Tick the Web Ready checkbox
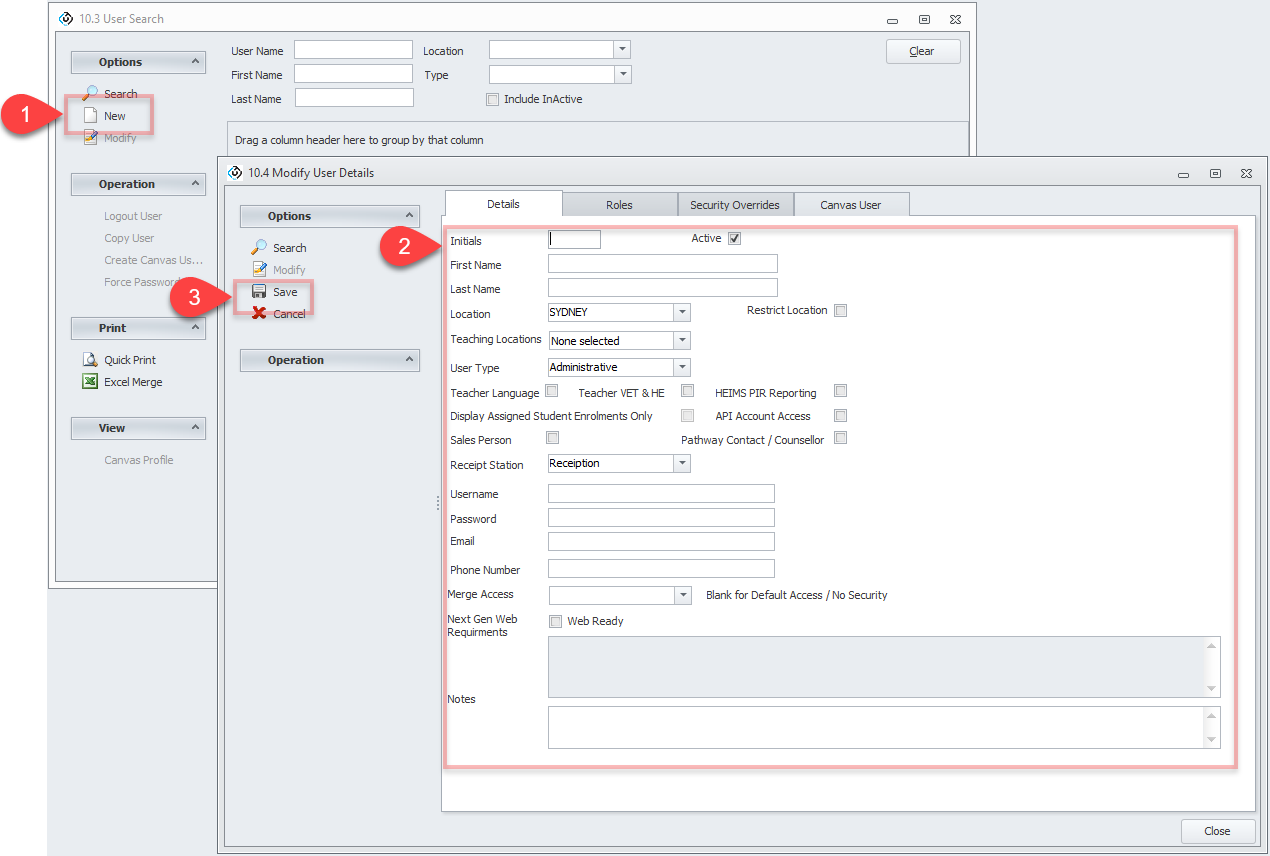Viewport: 1270px width, 856px height. (556, 621)
